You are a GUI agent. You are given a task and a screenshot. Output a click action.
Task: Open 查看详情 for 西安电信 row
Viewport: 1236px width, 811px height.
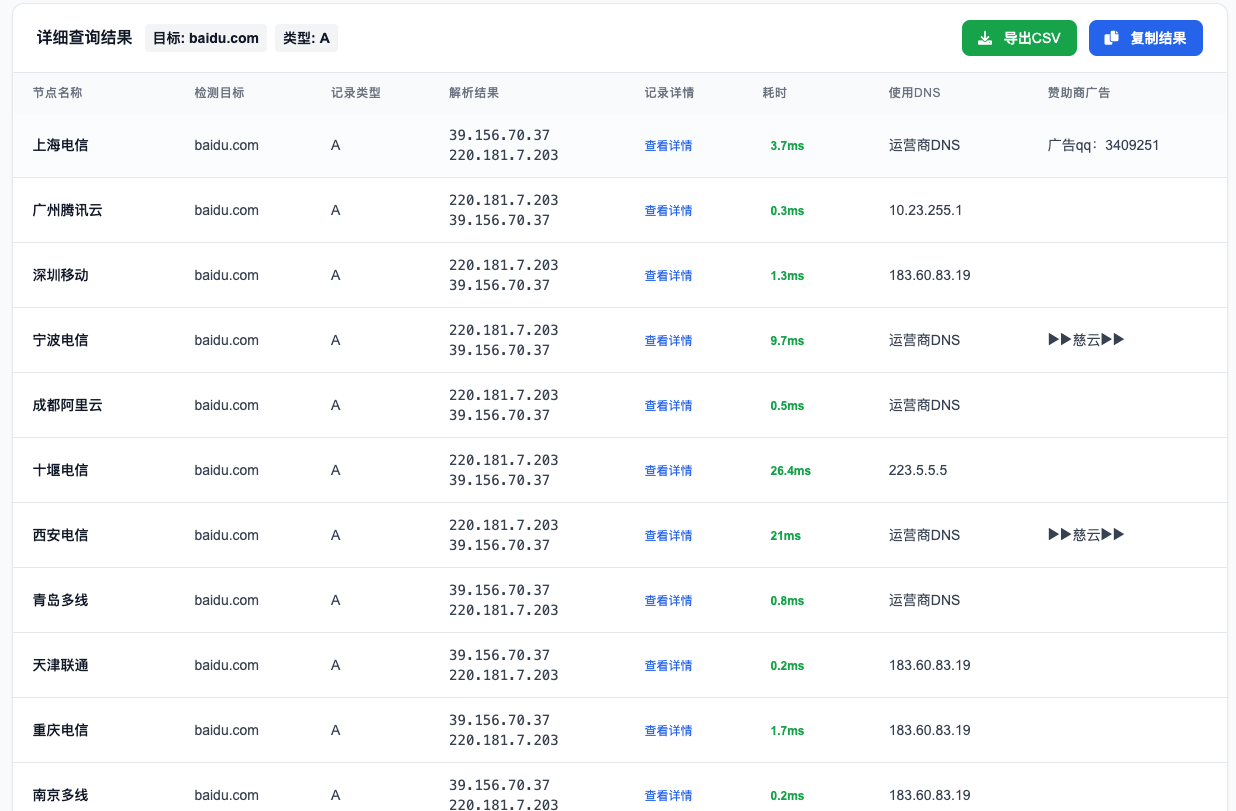pos(668,536)
